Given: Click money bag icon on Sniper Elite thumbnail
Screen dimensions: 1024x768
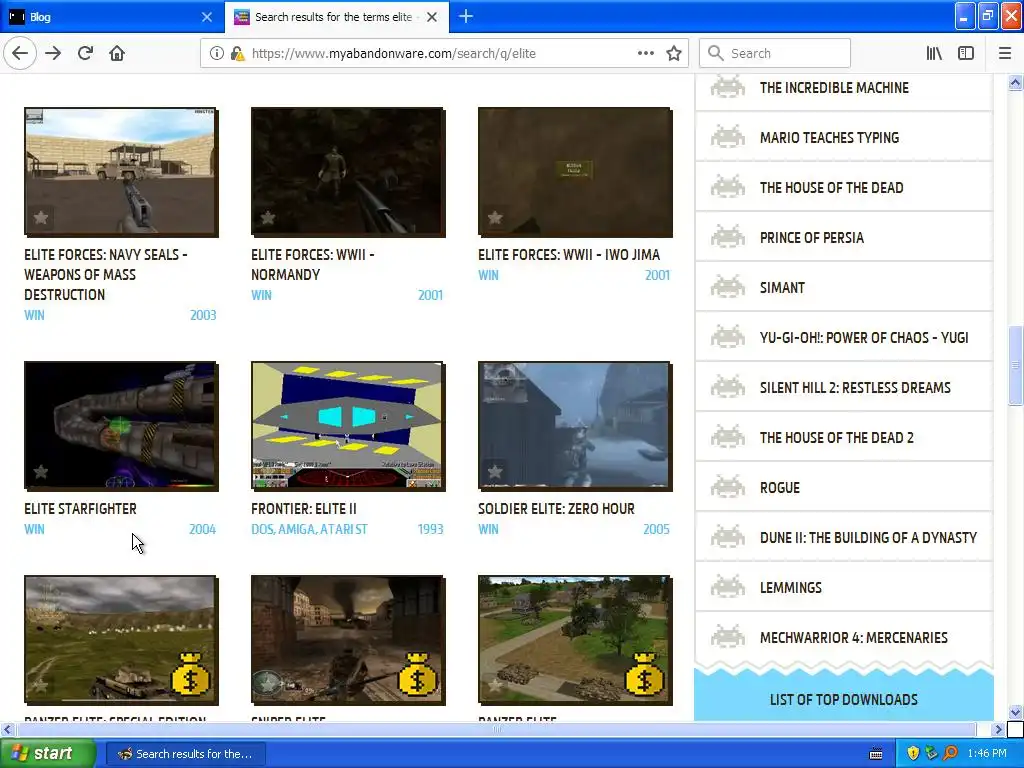Looking at the screenshot, I should point(417,673).
